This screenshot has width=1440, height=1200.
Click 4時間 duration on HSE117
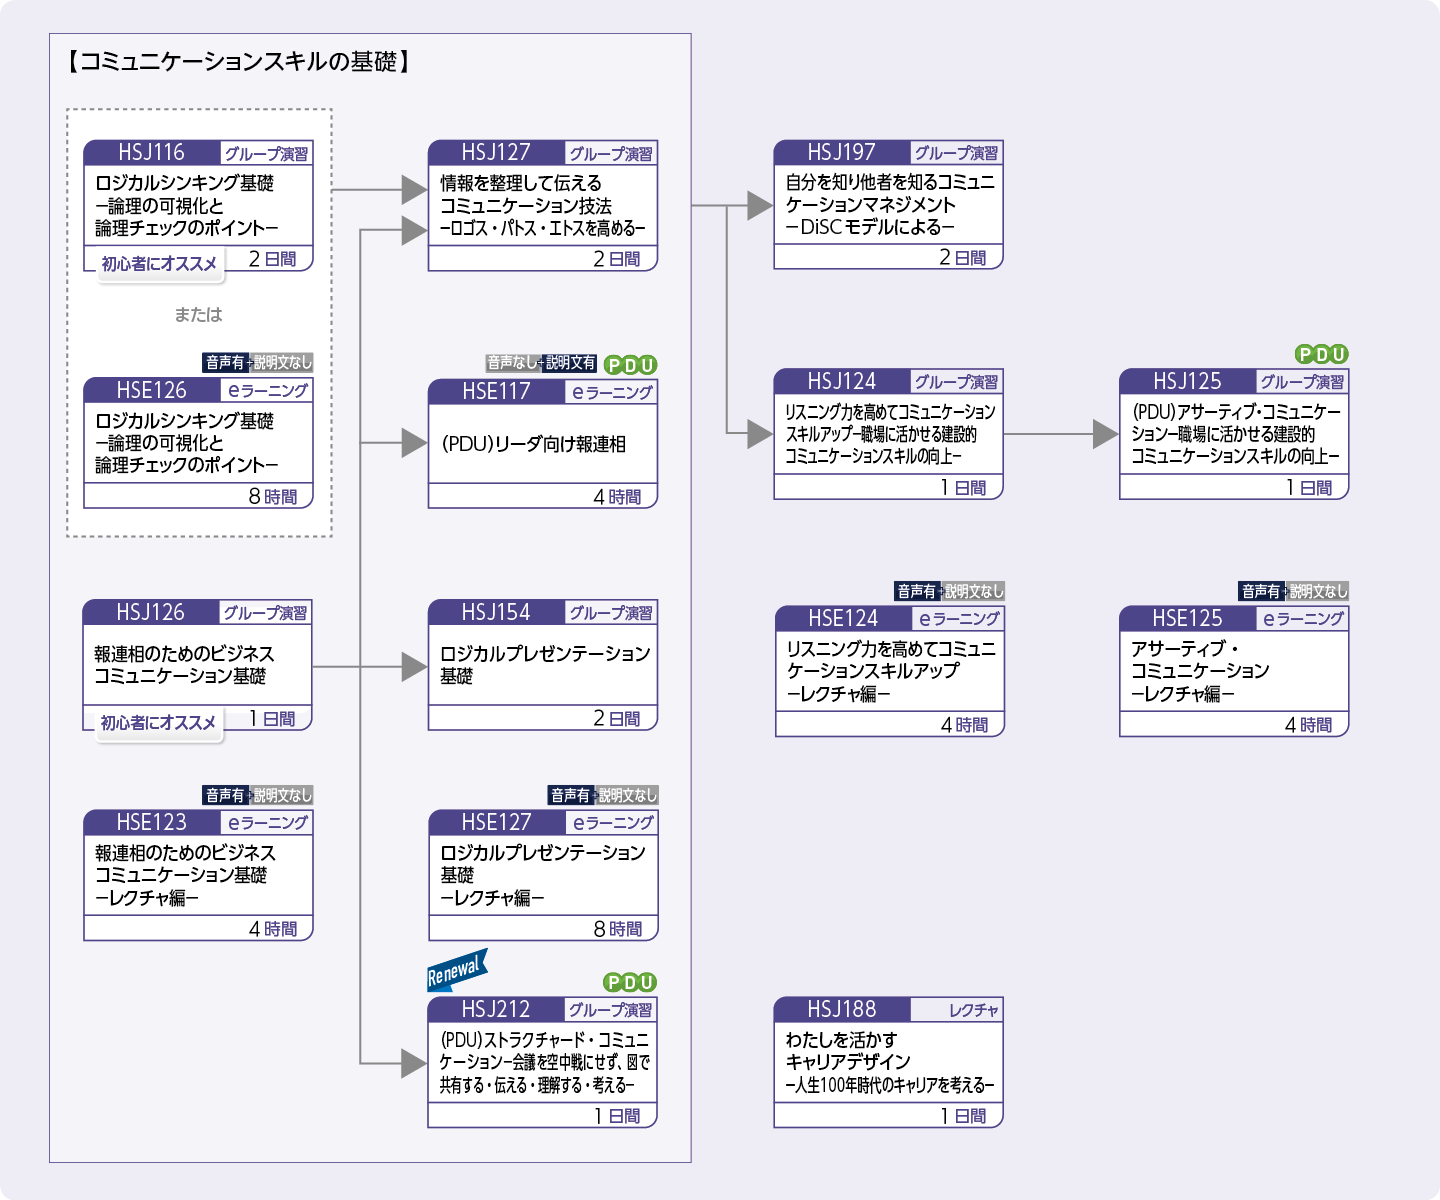(617, 497)
